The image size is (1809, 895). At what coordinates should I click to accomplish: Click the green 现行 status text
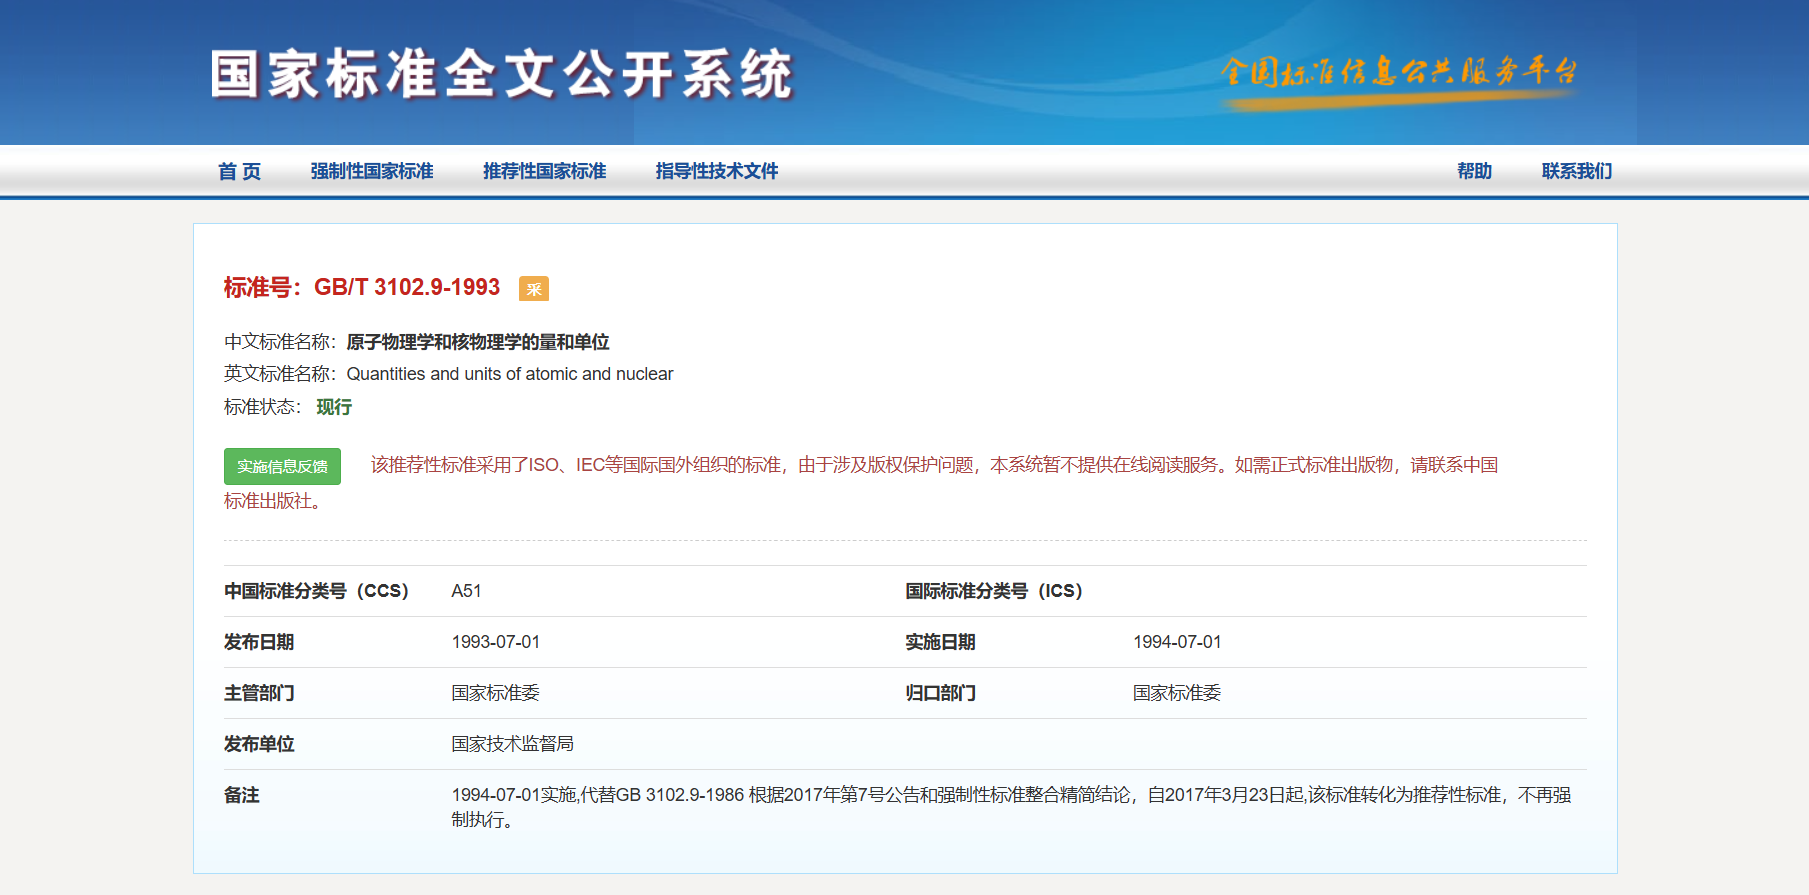point(334,407)
